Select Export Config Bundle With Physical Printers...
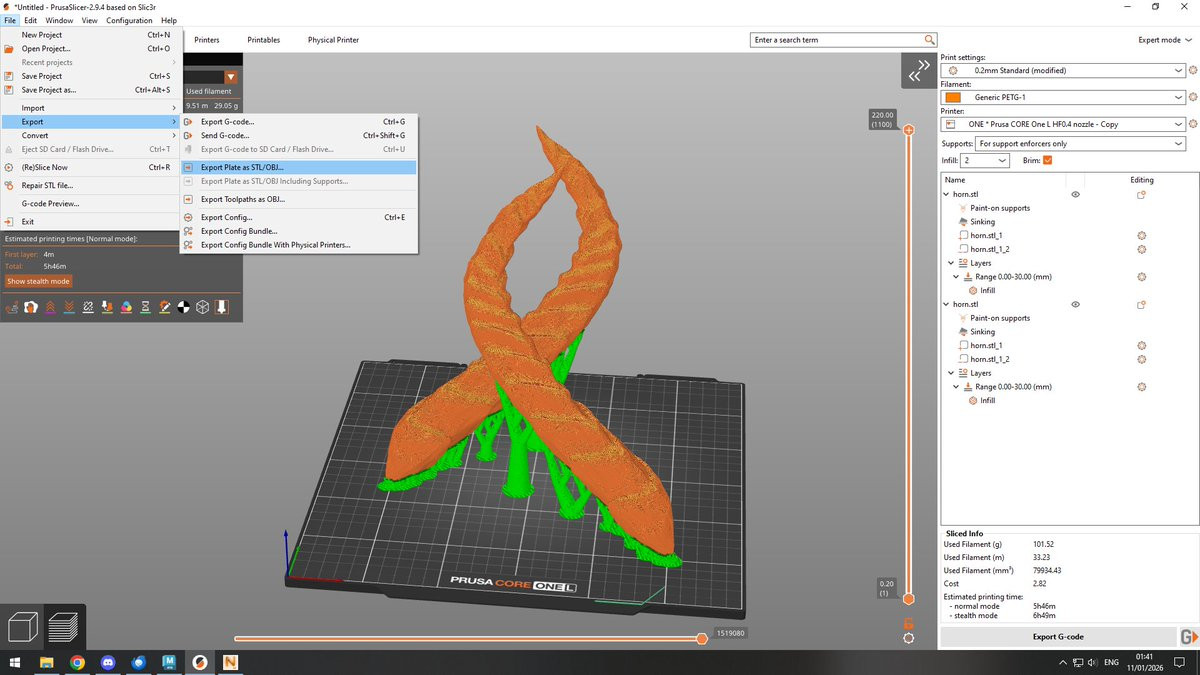Viewport: 1200px width, 675px height. pos(298,245)
